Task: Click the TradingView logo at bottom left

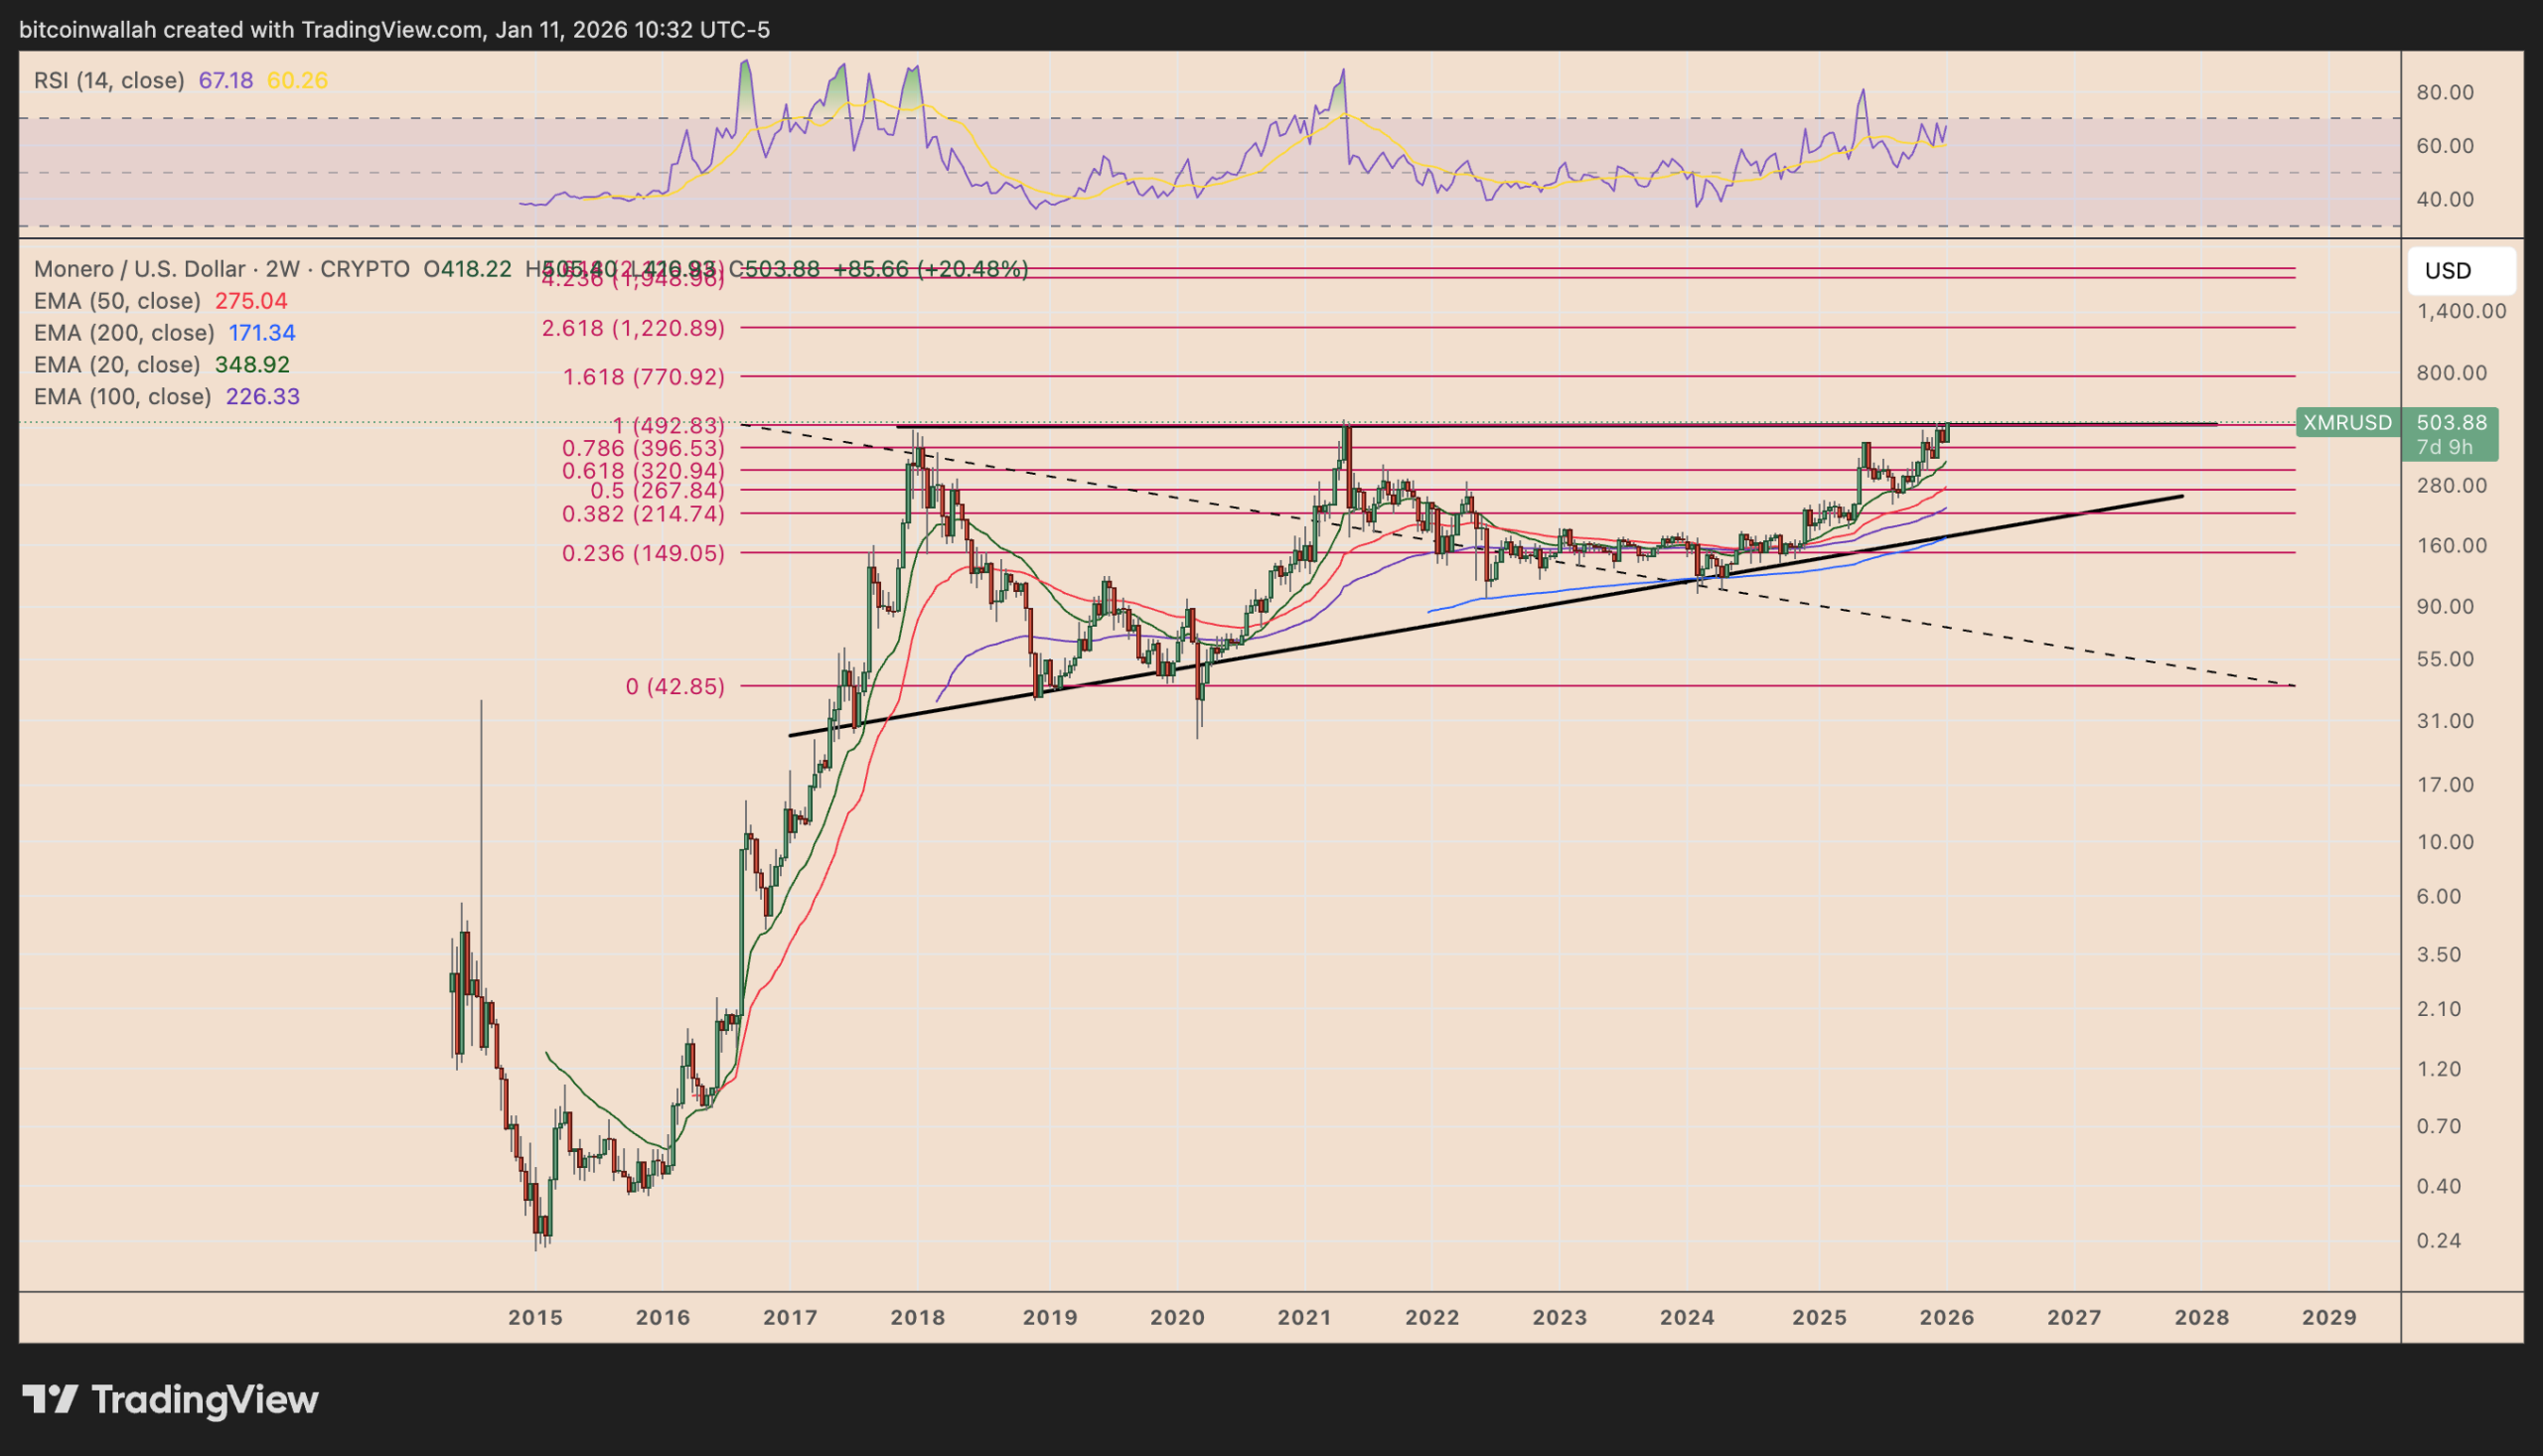Action: pyautogui.click(x=170, y=1400)
